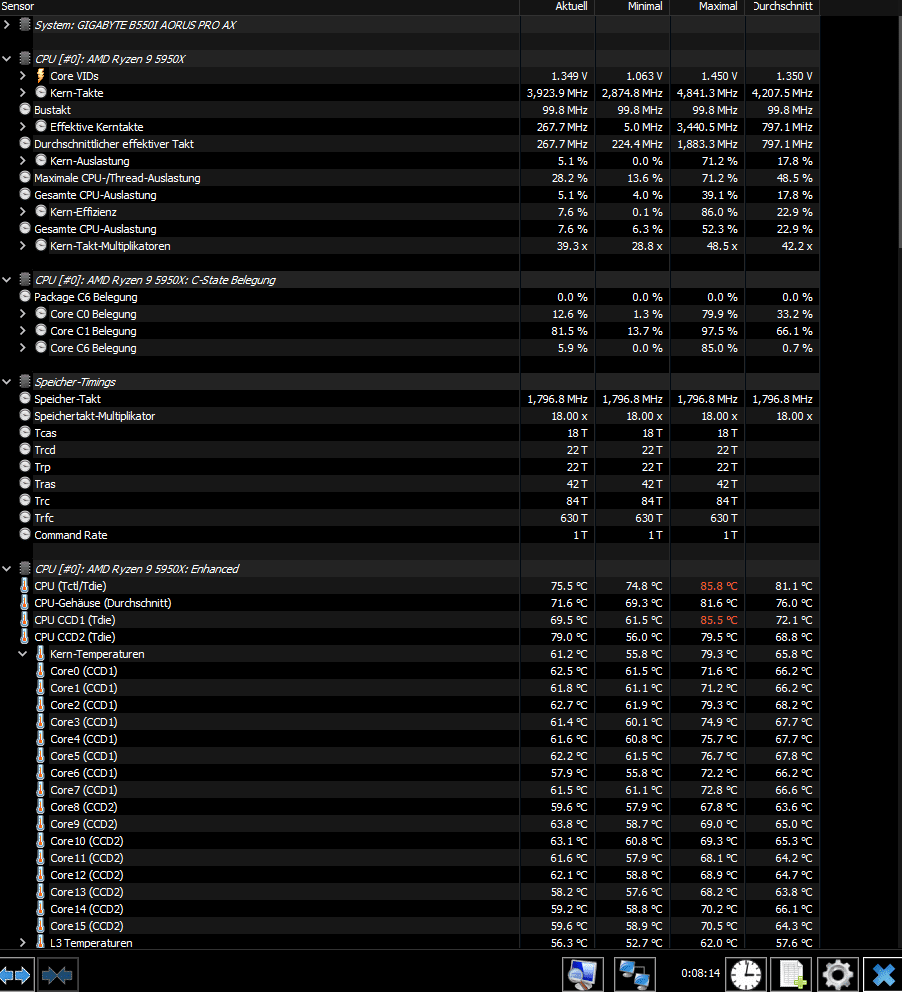The height and width of the screenshot is (992, 902).
Task: Expand the L3 Temperaturen row
Action: 23,943
